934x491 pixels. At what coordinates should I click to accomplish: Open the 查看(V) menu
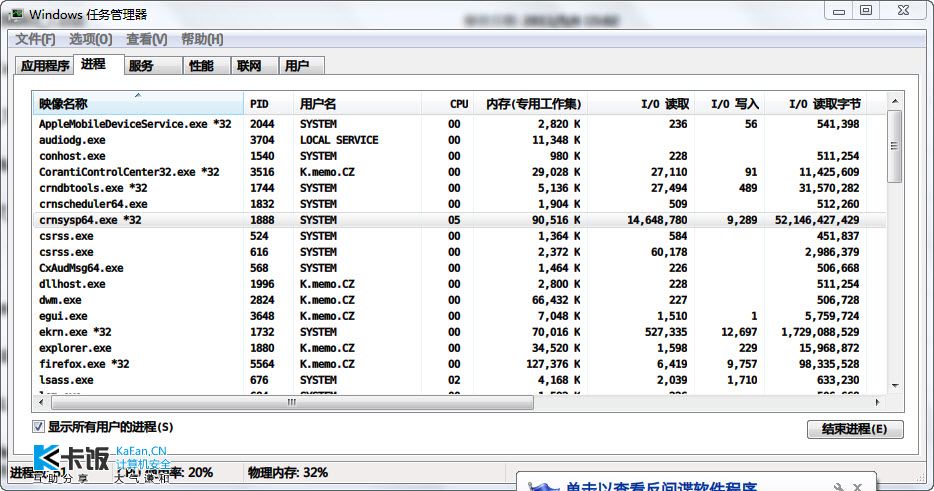pos(147,39)
